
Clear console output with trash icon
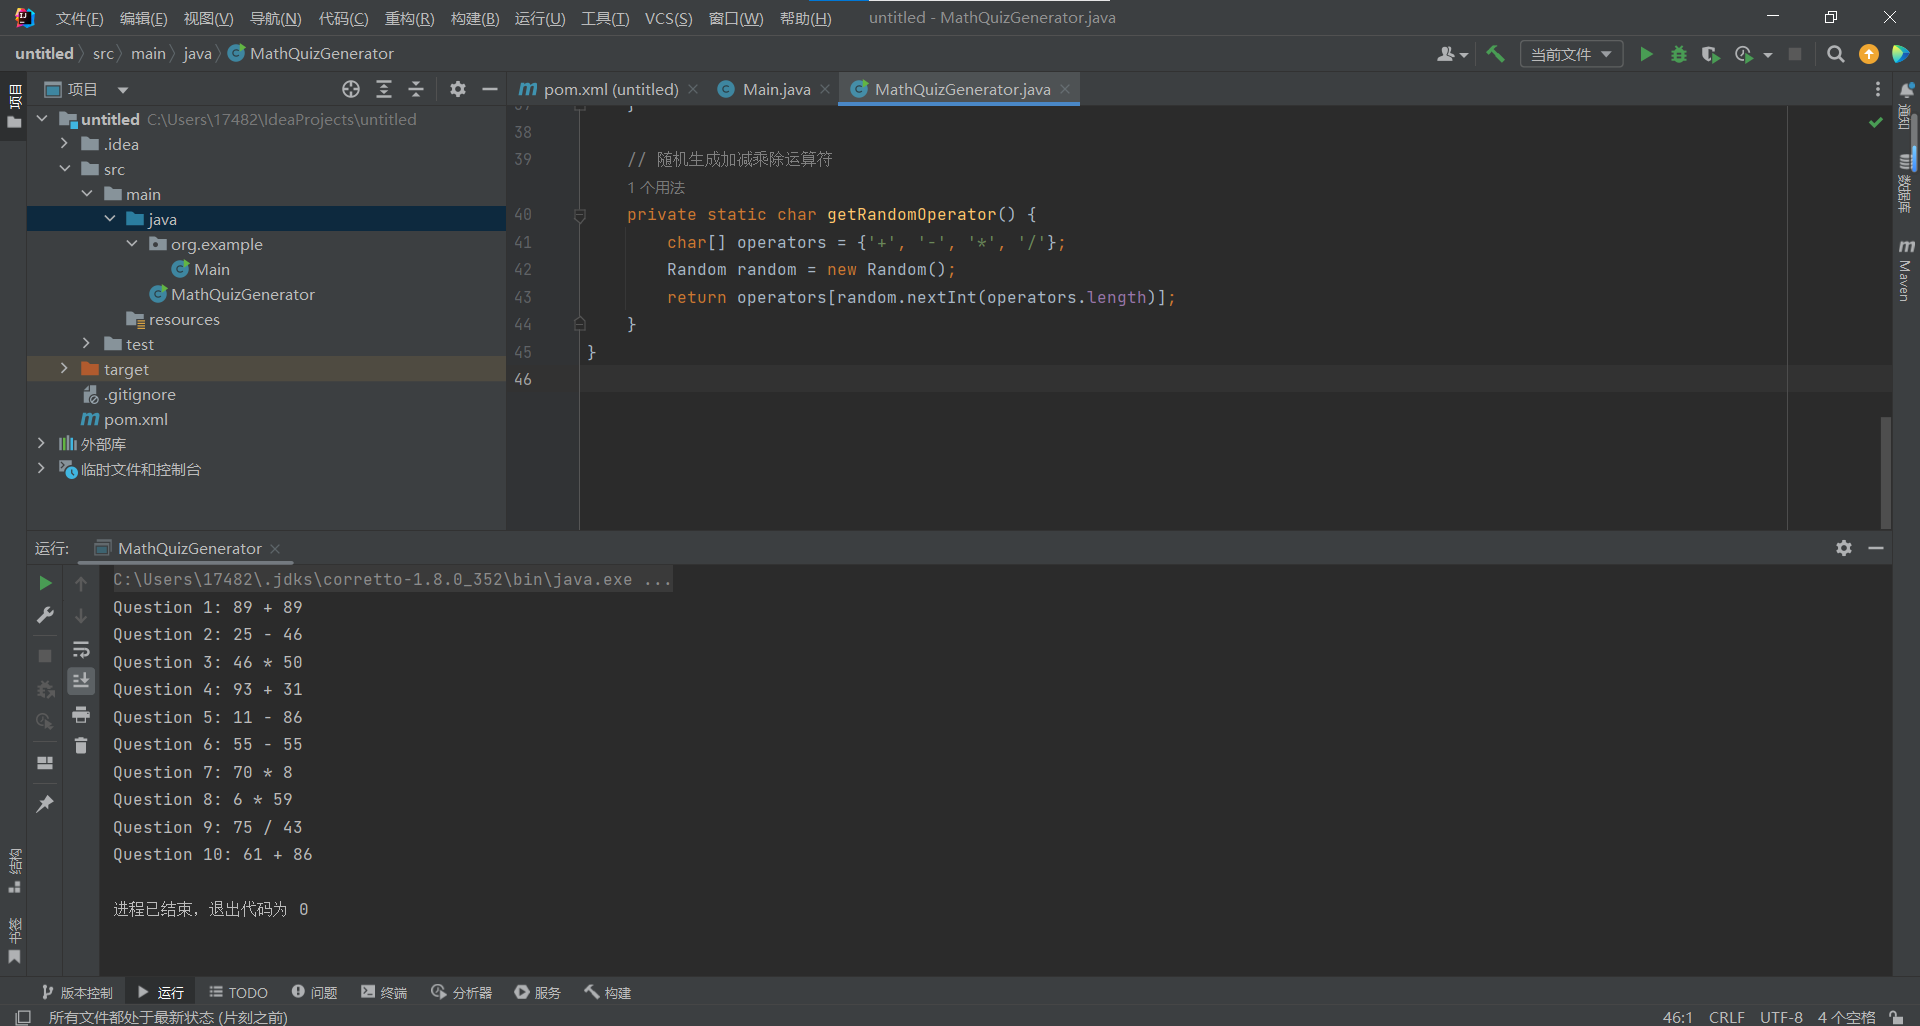(x=81, y=745)
